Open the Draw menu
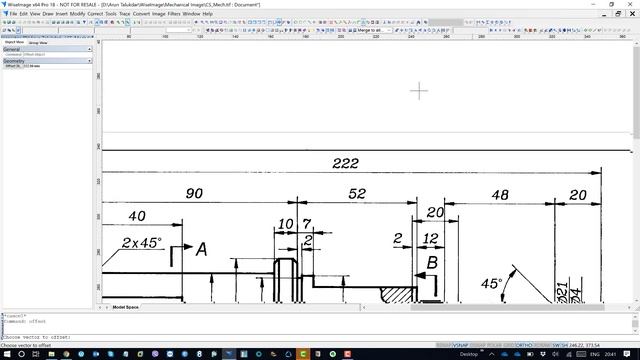Screen dimensions: 640x360 [48, 13]
